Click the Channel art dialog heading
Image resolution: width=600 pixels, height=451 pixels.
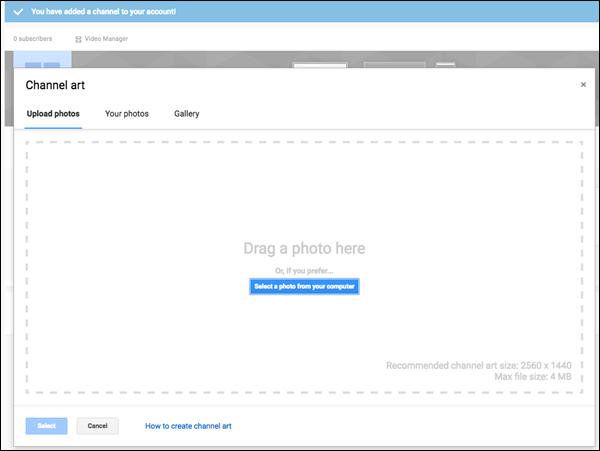(55, 85)
